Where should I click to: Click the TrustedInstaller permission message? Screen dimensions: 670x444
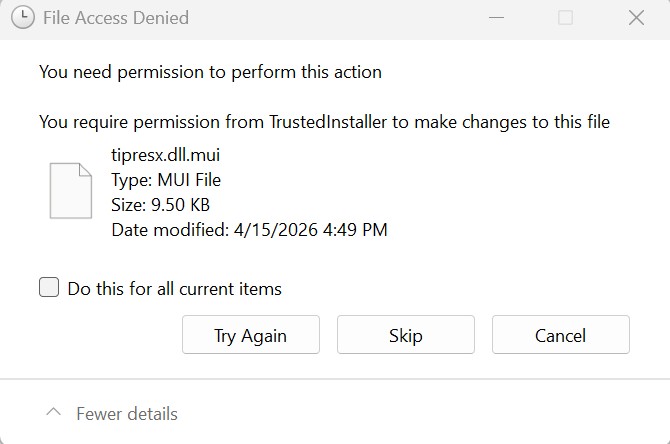point(324,122)
